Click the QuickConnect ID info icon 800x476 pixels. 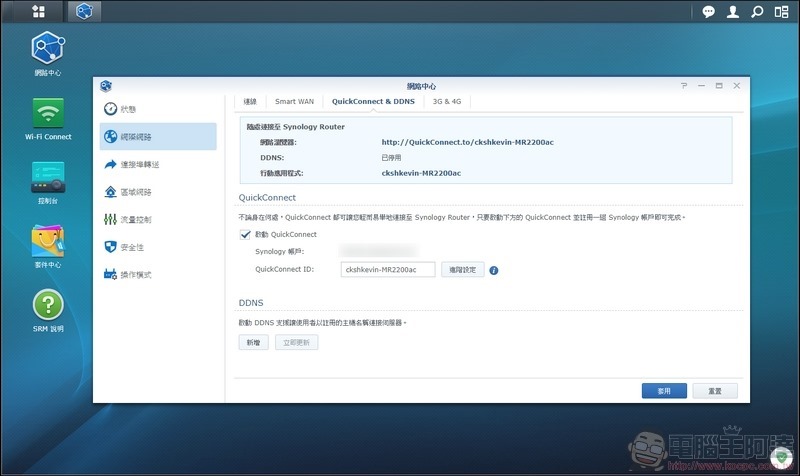(493, 270)
